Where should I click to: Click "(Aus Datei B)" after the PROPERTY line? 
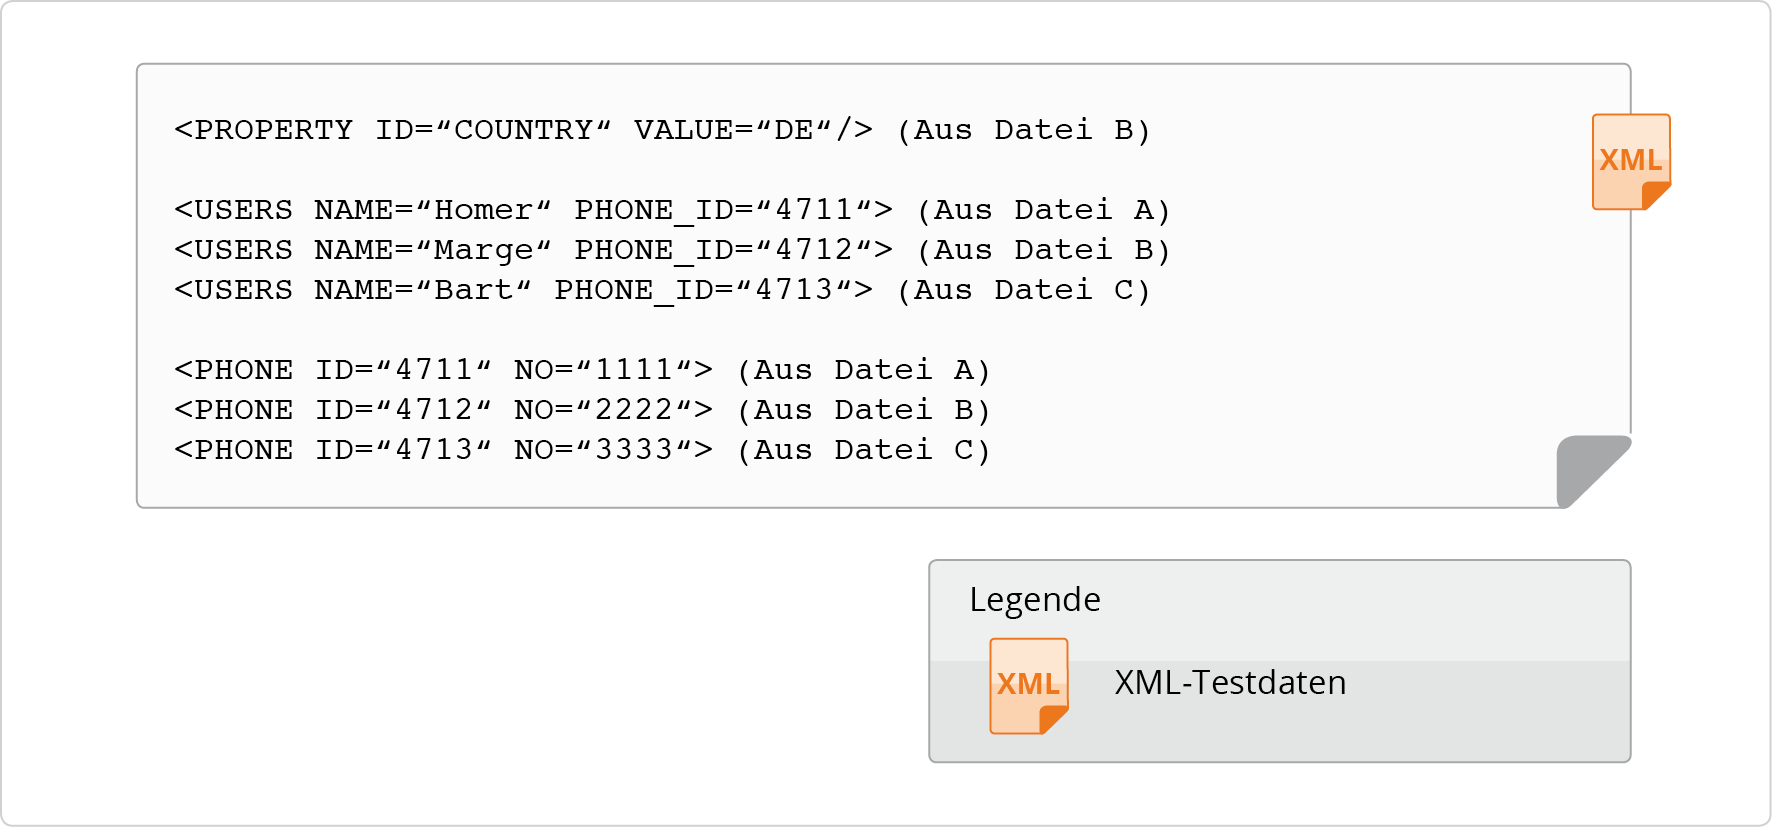click(x=1024, y=130)
